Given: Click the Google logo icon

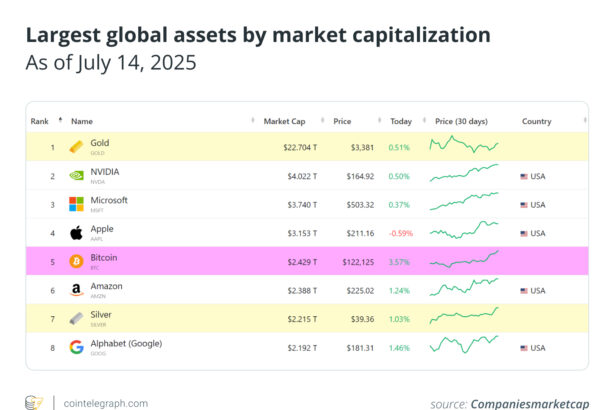Looking at the screenshot, I should click(76, 347).
